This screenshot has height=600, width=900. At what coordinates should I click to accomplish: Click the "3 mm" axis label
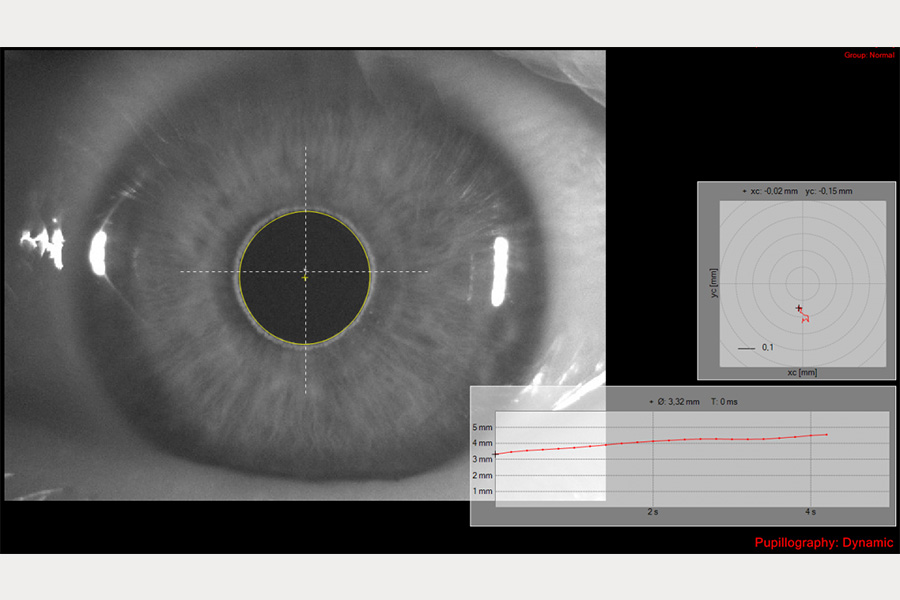coord(482,459)
